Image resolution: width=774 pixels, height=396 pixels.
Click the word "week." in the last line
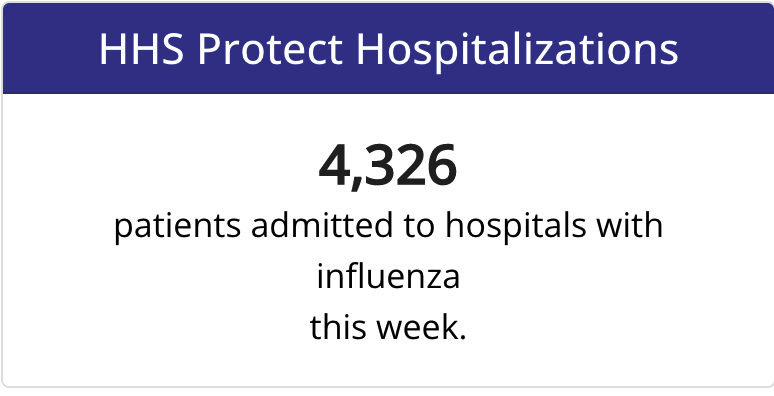pos(421,327)
